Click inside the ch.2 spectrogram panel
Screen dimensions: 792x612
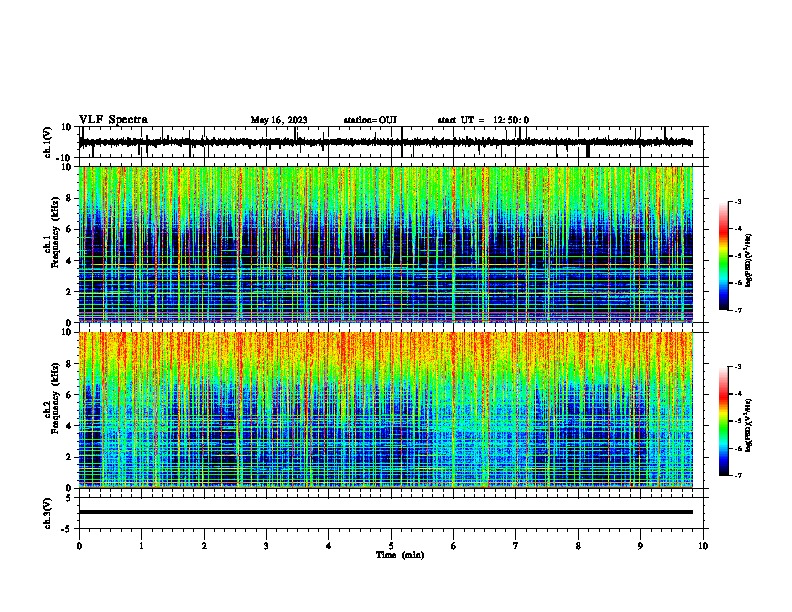click(x=386, y=410)
